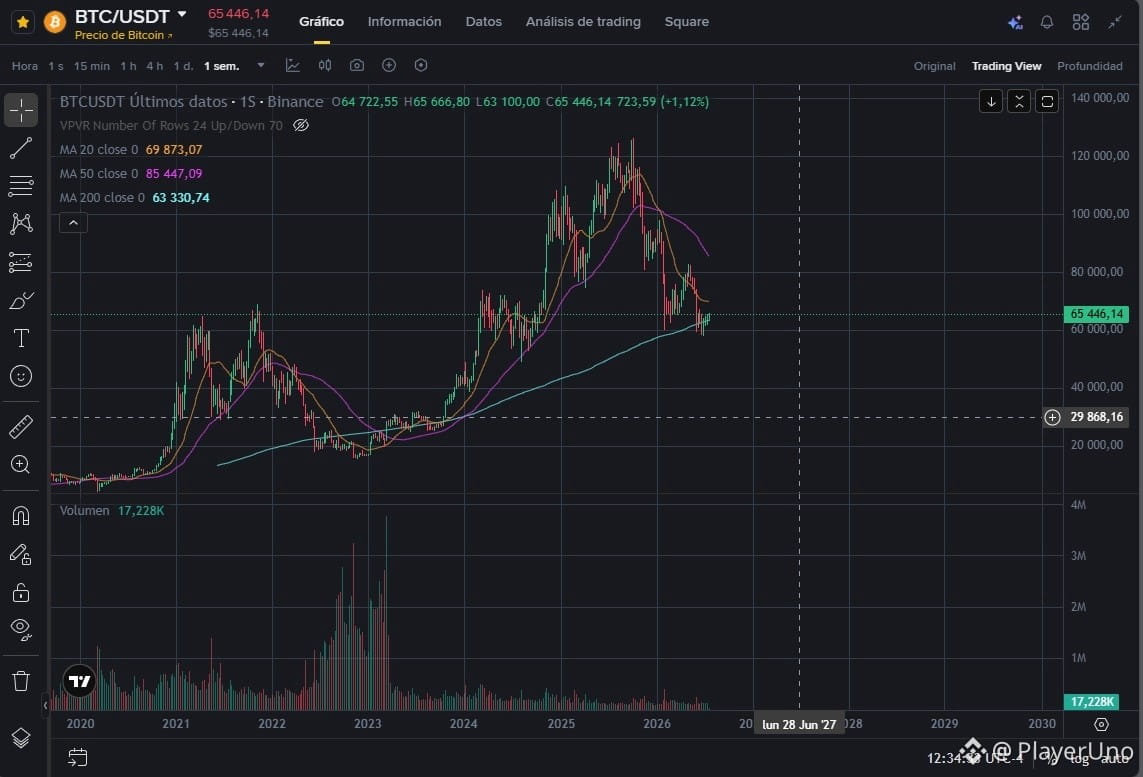This screenshot has width=1143, height=777.
Task: Remove drawings with the trash icon
Action: [21, 681]
